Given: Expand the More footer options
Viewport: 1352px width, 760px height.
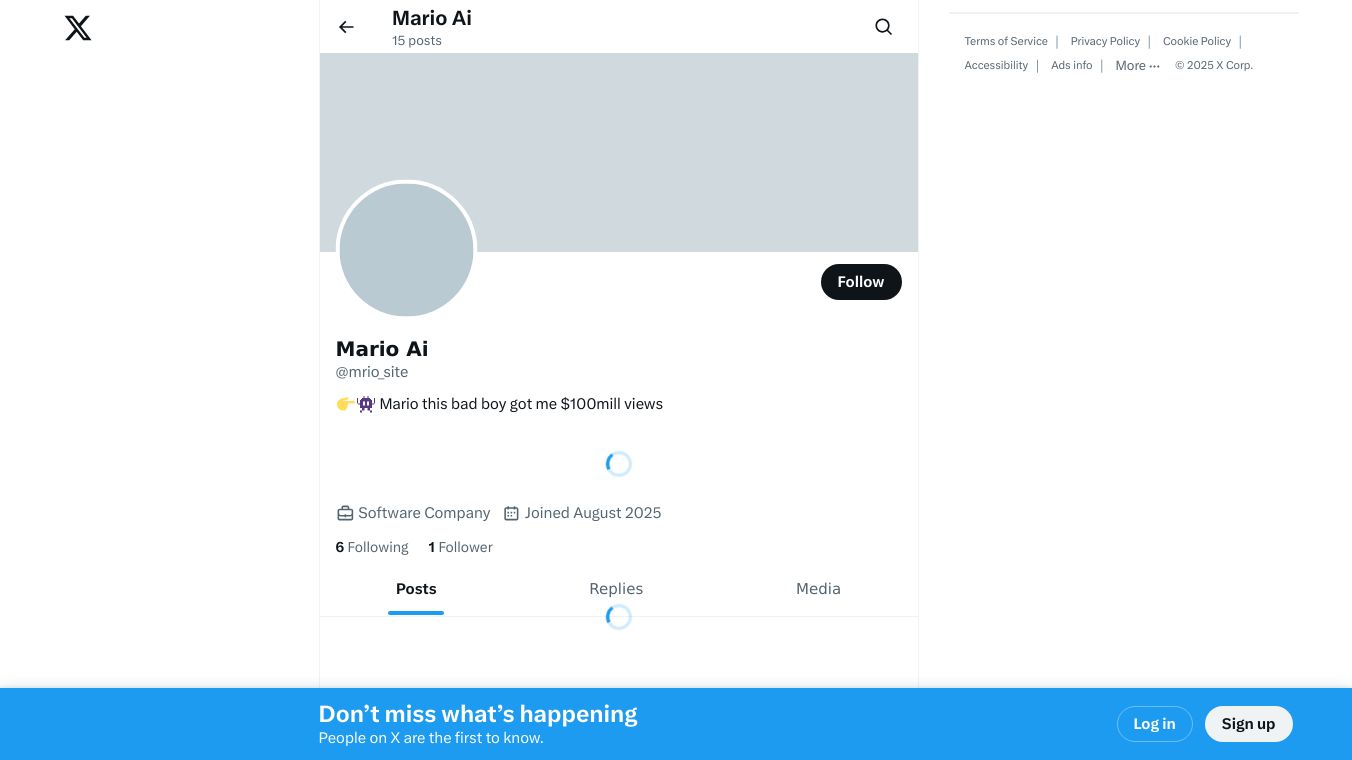Looking at the screenshot, I should pyautogui.click(x=1137, y=66).
